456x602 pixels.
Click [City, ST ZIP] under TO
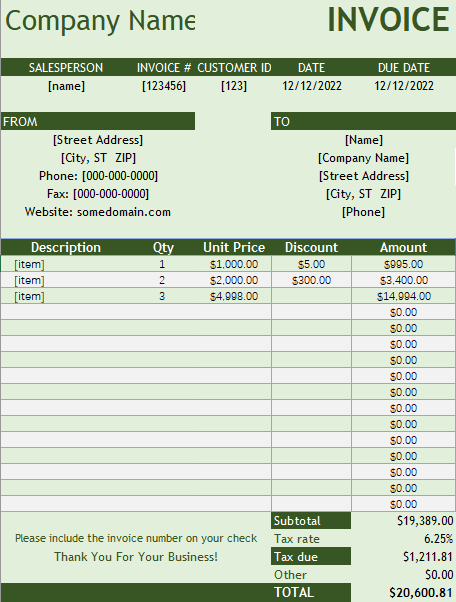(363, 194)
